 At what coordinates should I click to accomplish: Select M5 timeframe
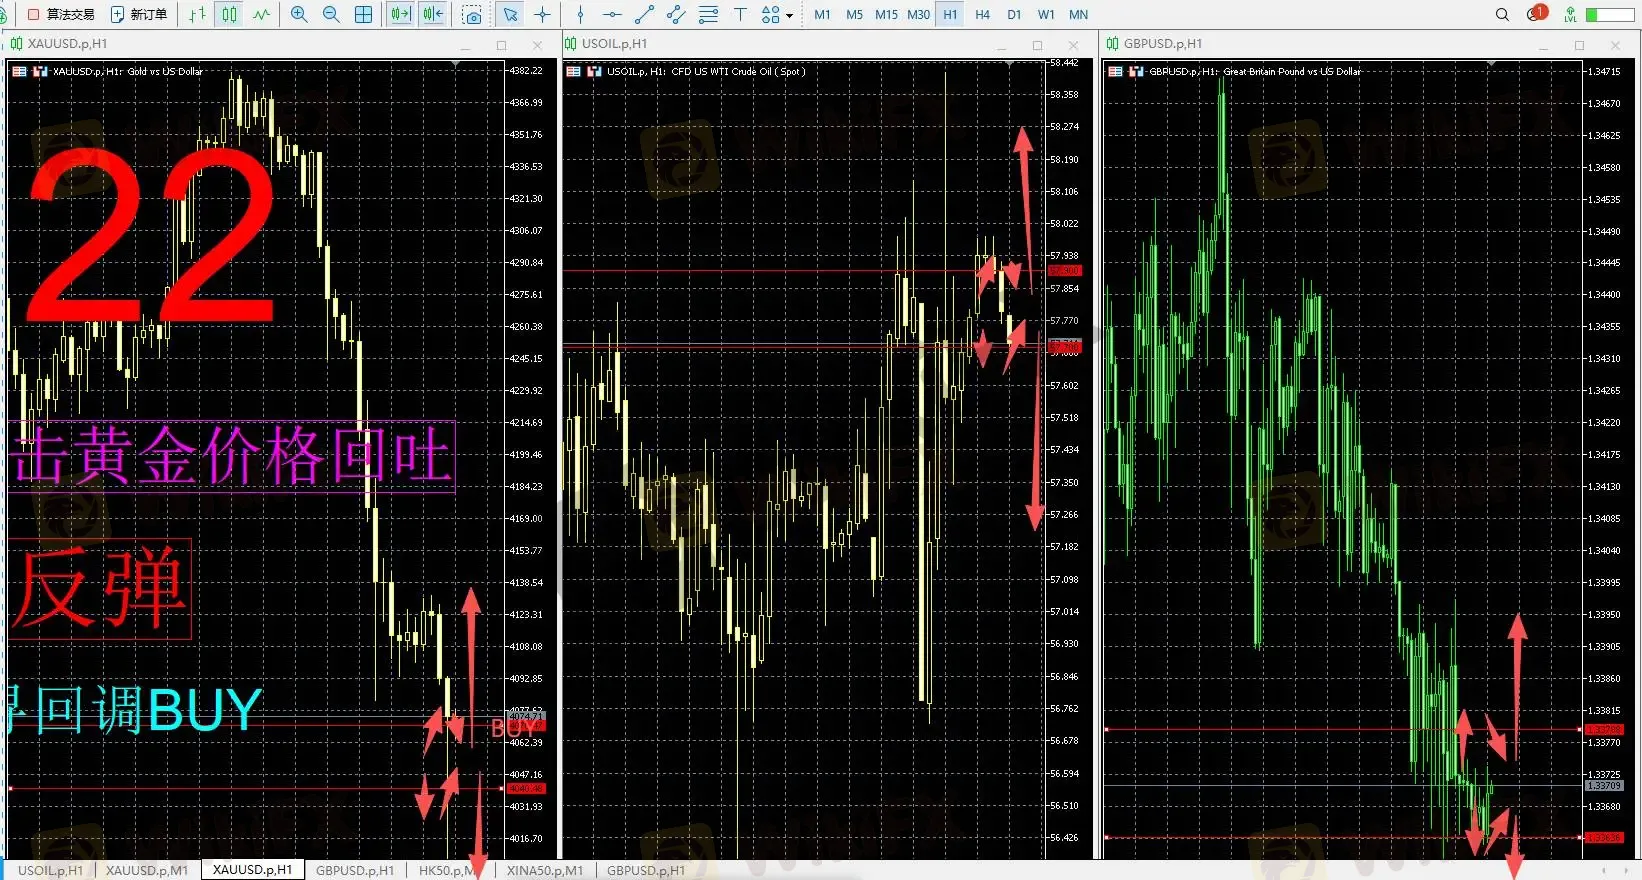[854, 14]
